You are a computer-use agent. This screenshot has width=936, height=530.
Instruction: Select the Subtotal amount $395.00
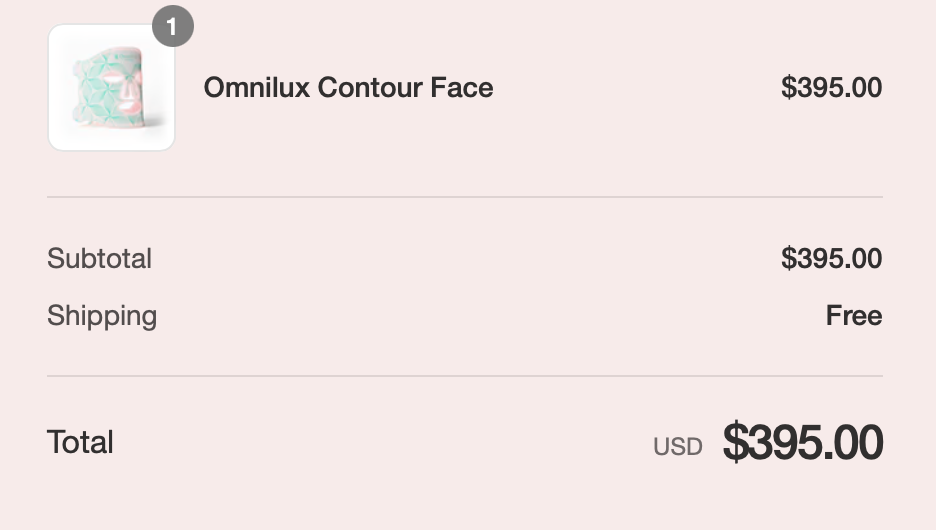tap(831, 259)
